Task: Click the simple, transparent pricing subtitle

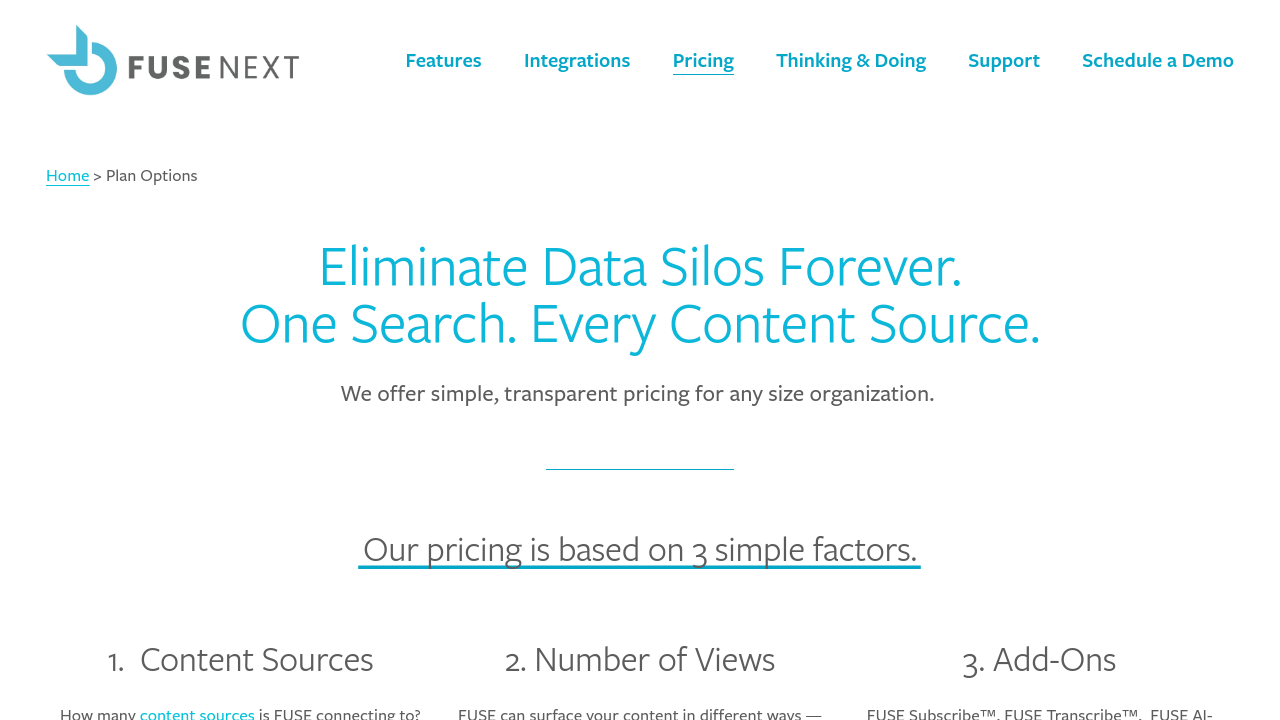Action: click(x=637, y=394)
